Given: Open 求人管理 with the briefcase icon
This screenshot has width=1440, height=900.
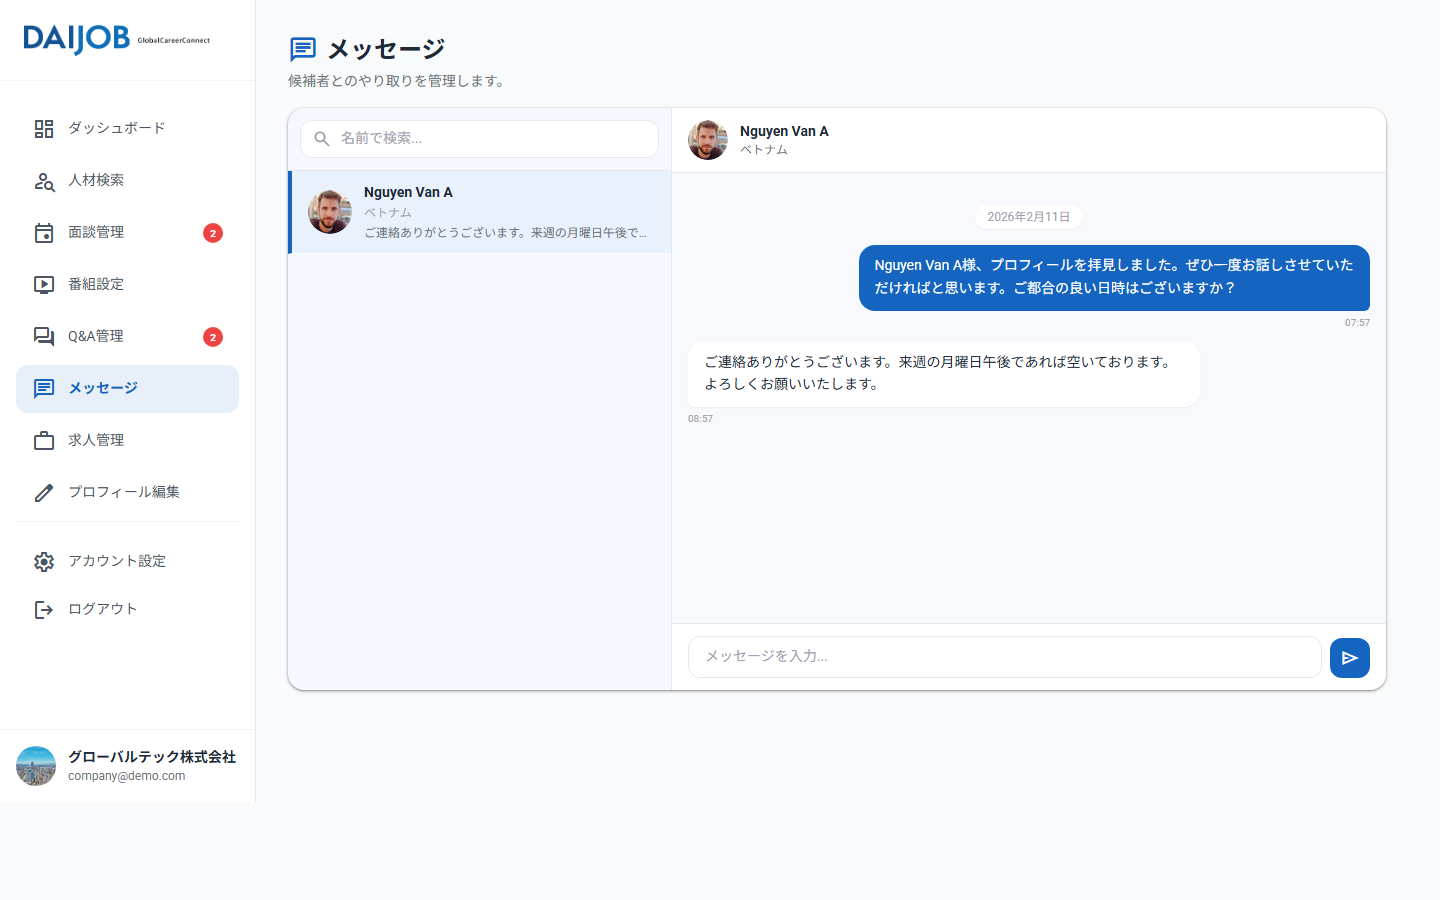Looking at the screenshot, I should pos(44,440).
